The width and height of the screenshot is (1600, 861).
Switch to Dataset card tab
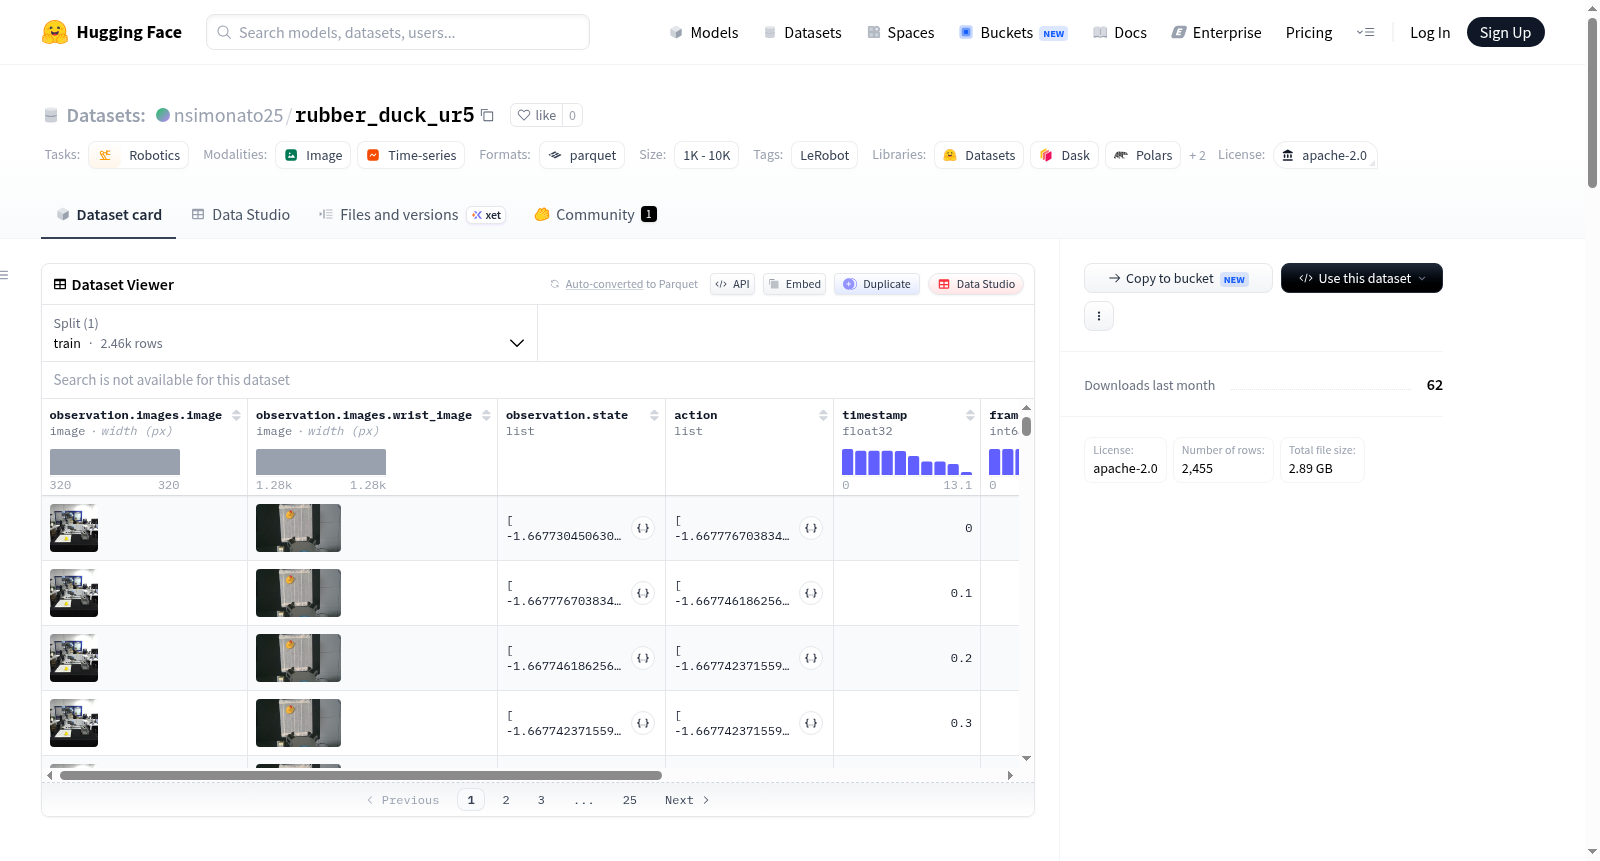(109, 215)
